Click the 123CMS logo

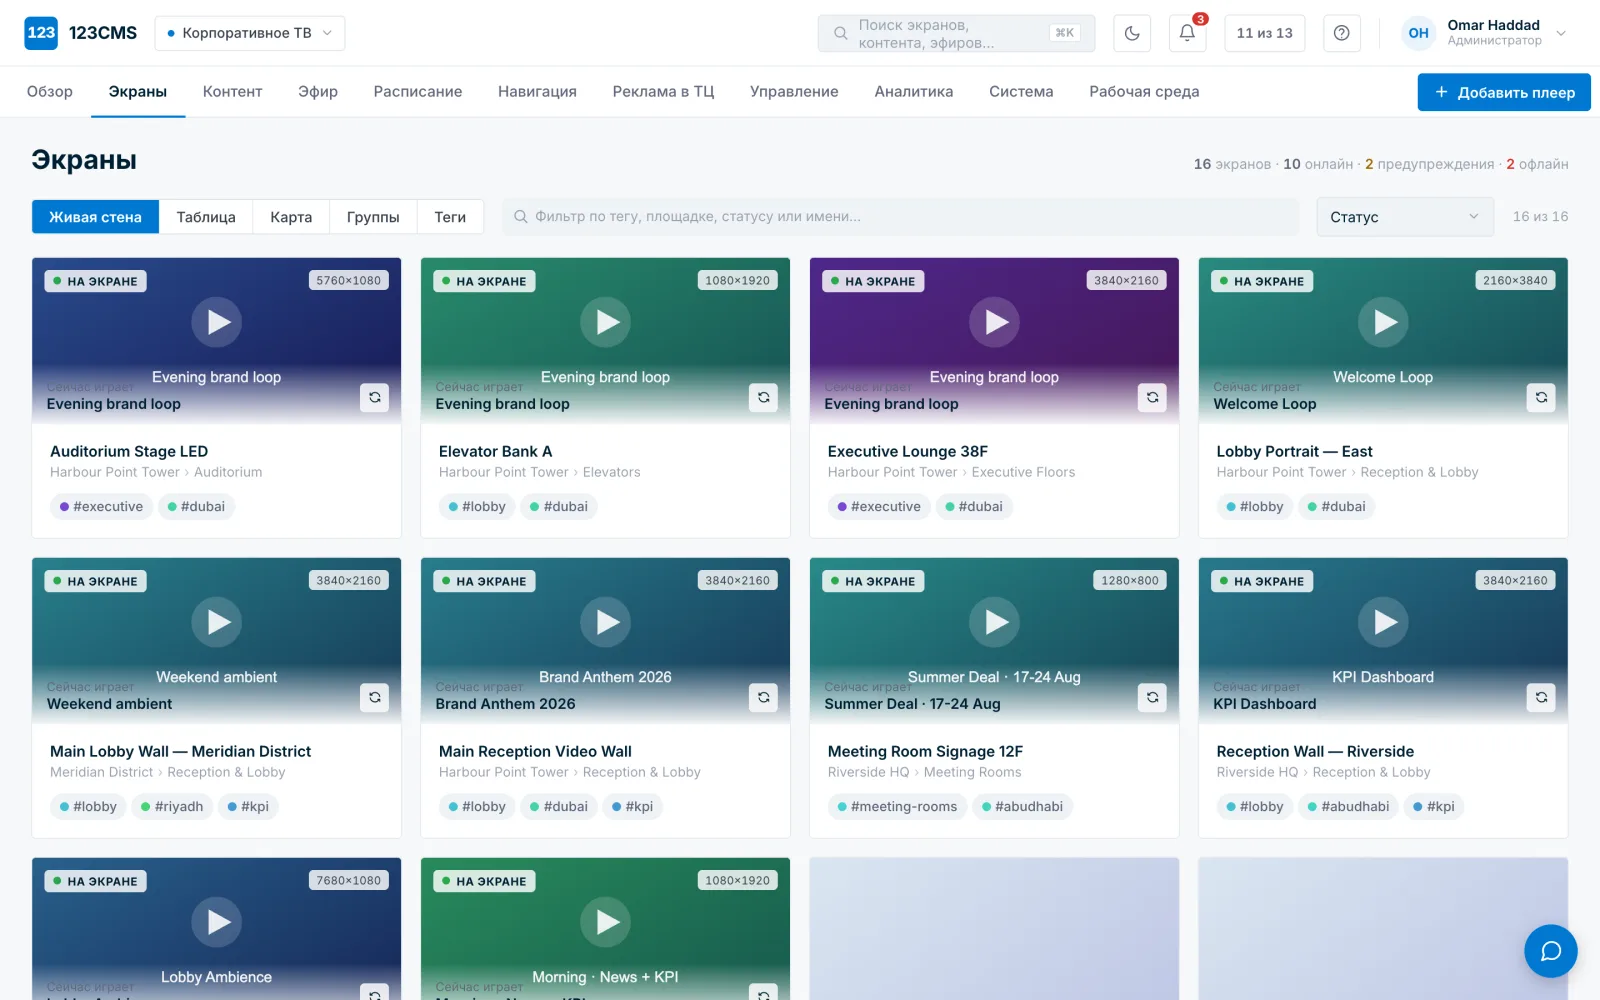point(80,33)
